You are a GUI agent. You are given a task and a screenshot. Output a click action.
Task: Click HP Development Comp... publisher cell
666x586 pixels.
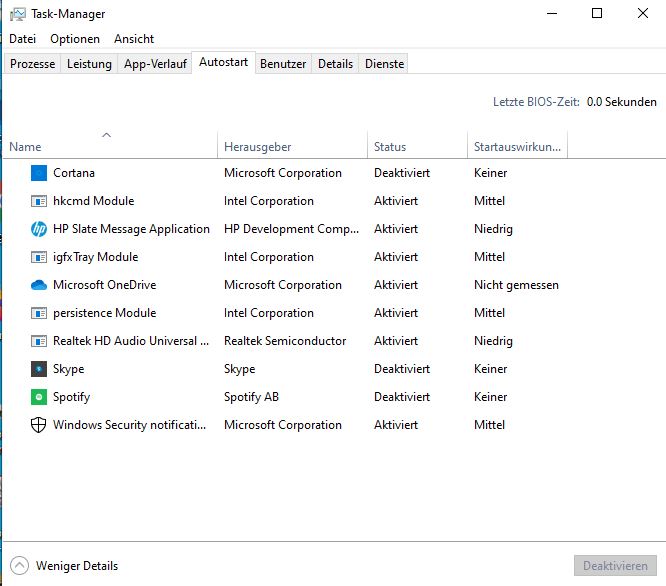(x=291, y=229)
